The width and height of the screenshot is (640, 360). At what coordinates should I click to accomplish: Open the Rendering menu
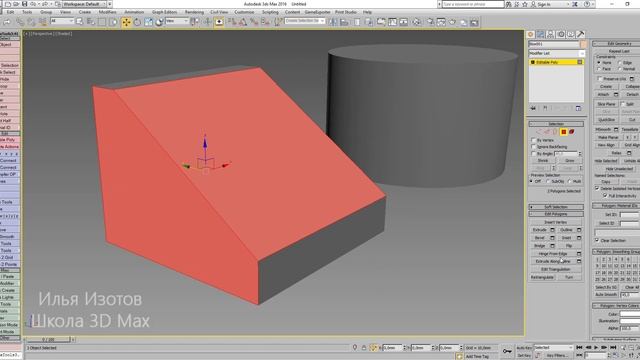coord(194,12)
